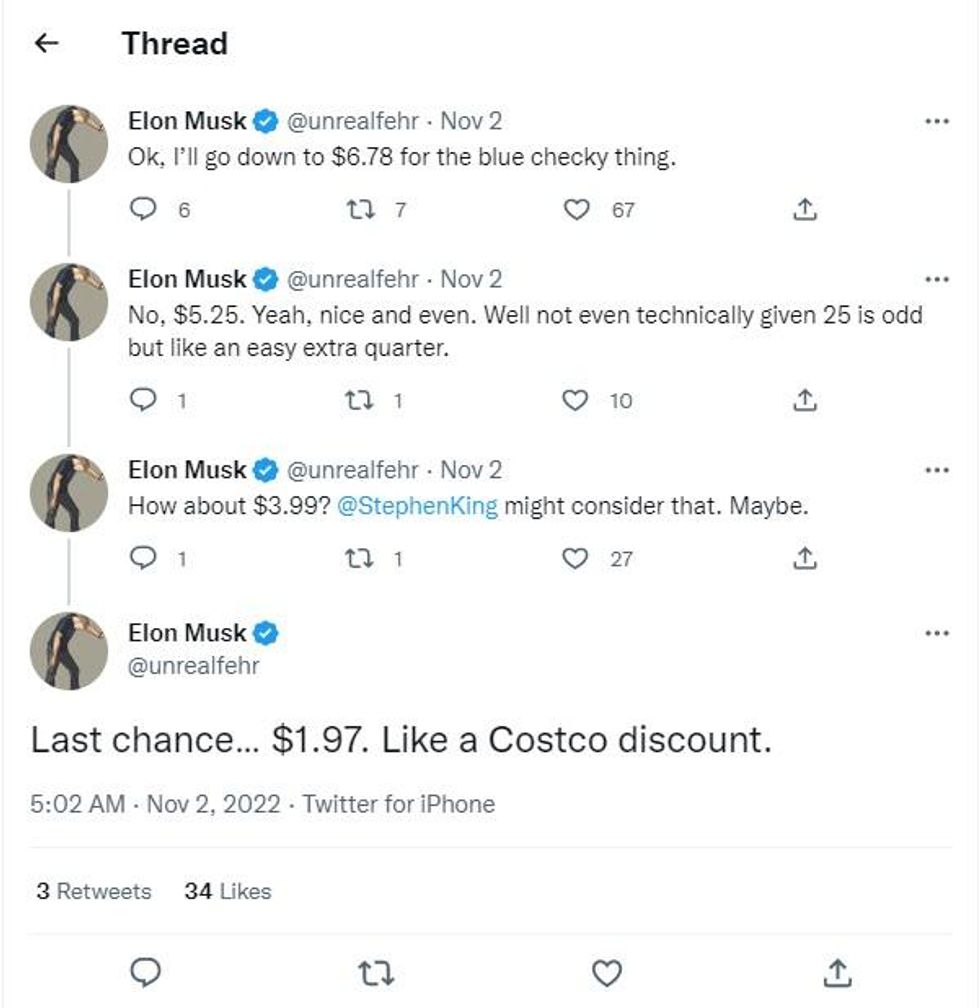The width and height of the screenshot is (980, 1008).
Task: Click the back arrow beside Thread
Action: (47, 43)
